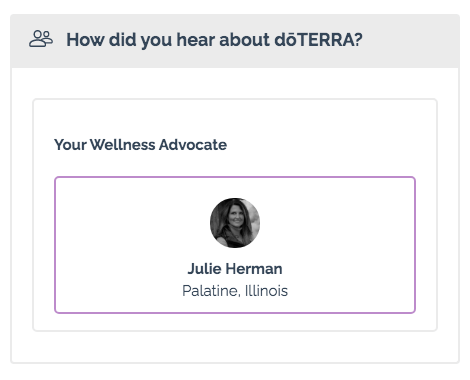Click the gray header bar of the panel
Screen dimensions: 470x380
coord(235,41)
